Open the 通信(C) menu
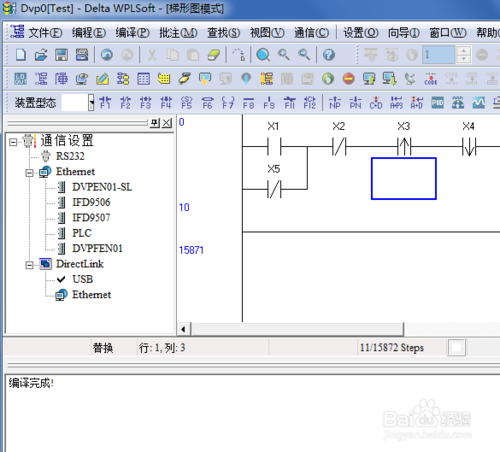 pyautogui.click(x=311, y=33)
